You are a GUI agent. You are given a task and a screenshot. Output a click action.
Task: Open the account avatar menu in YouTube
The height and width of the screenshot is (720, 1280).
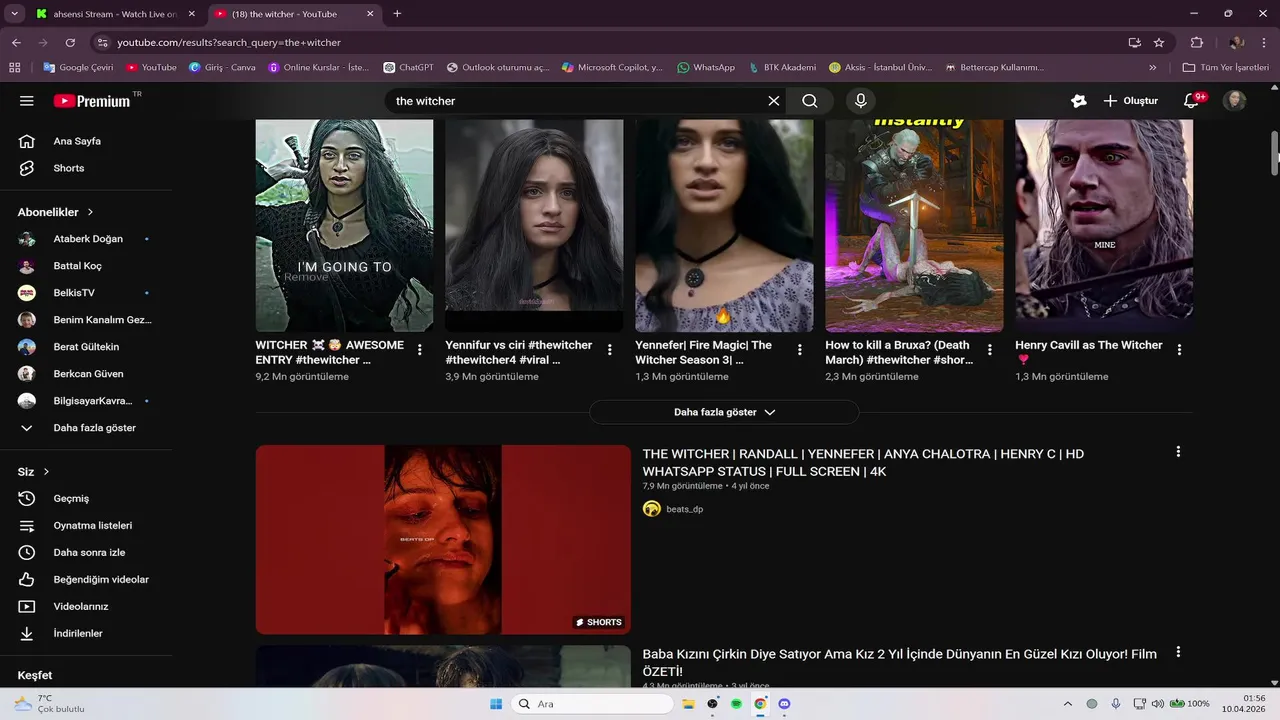1235,101
